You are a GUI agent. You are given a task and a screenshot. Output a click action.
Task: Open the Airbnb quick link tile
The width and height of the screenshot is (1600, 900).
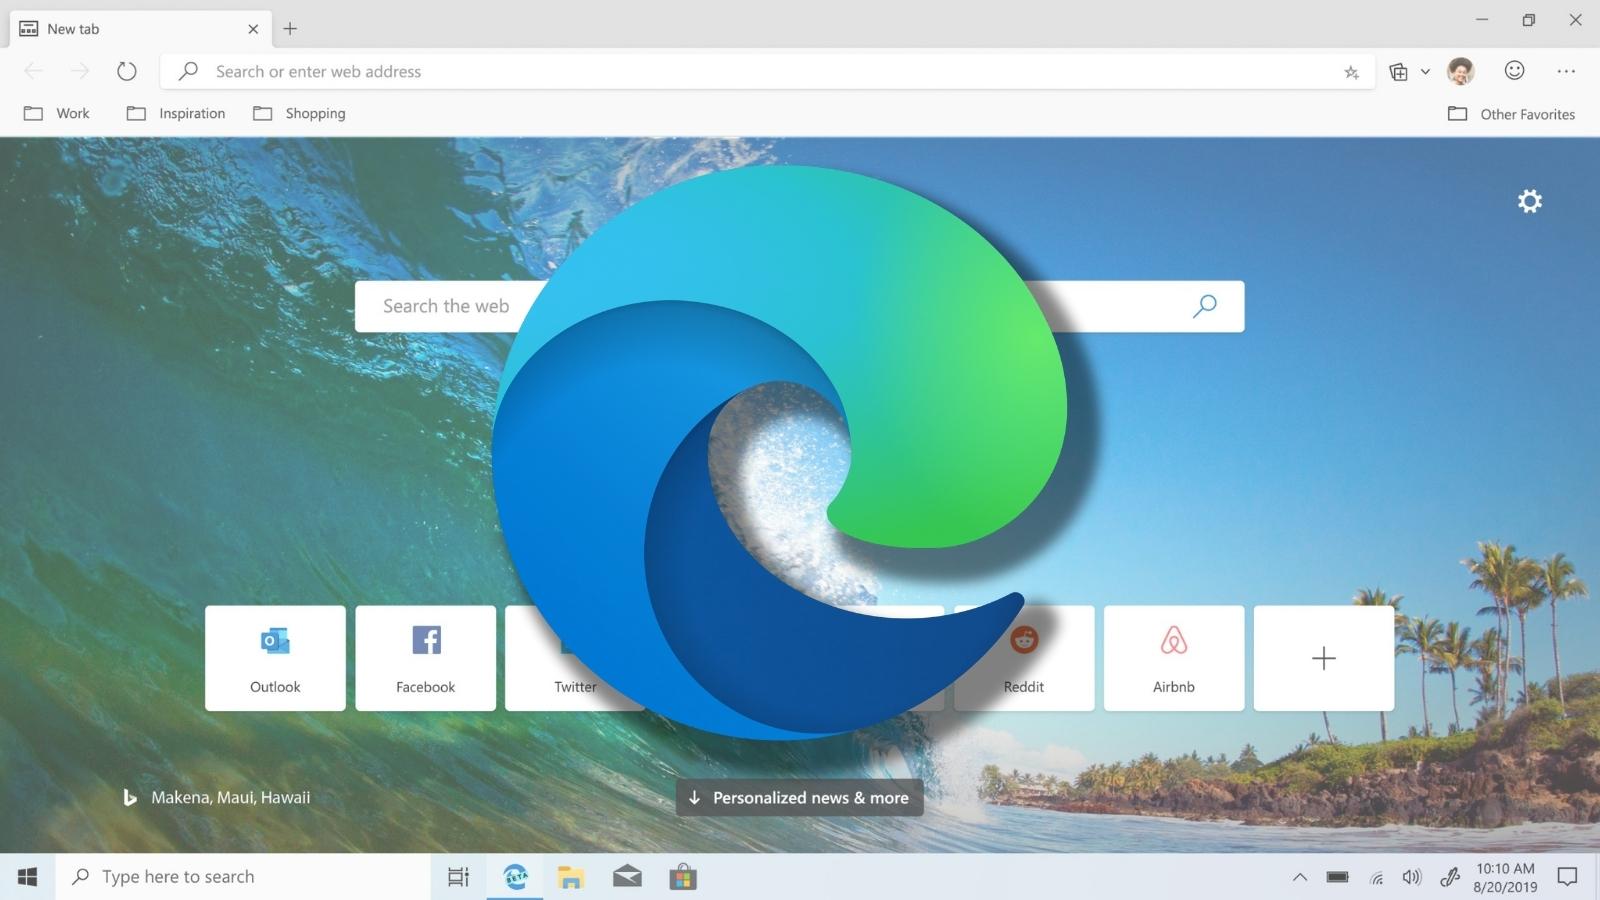point(1173,658)
